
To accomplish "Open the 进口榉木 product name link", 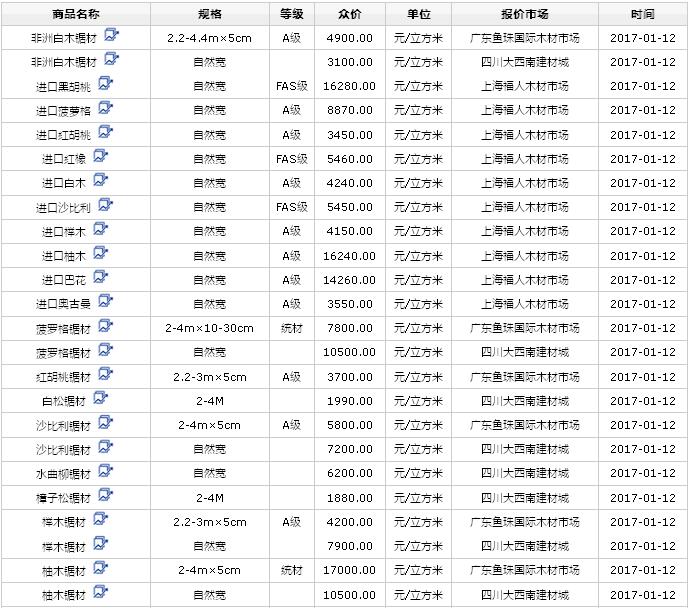I will pyautogui.click(x=64, y=232).
